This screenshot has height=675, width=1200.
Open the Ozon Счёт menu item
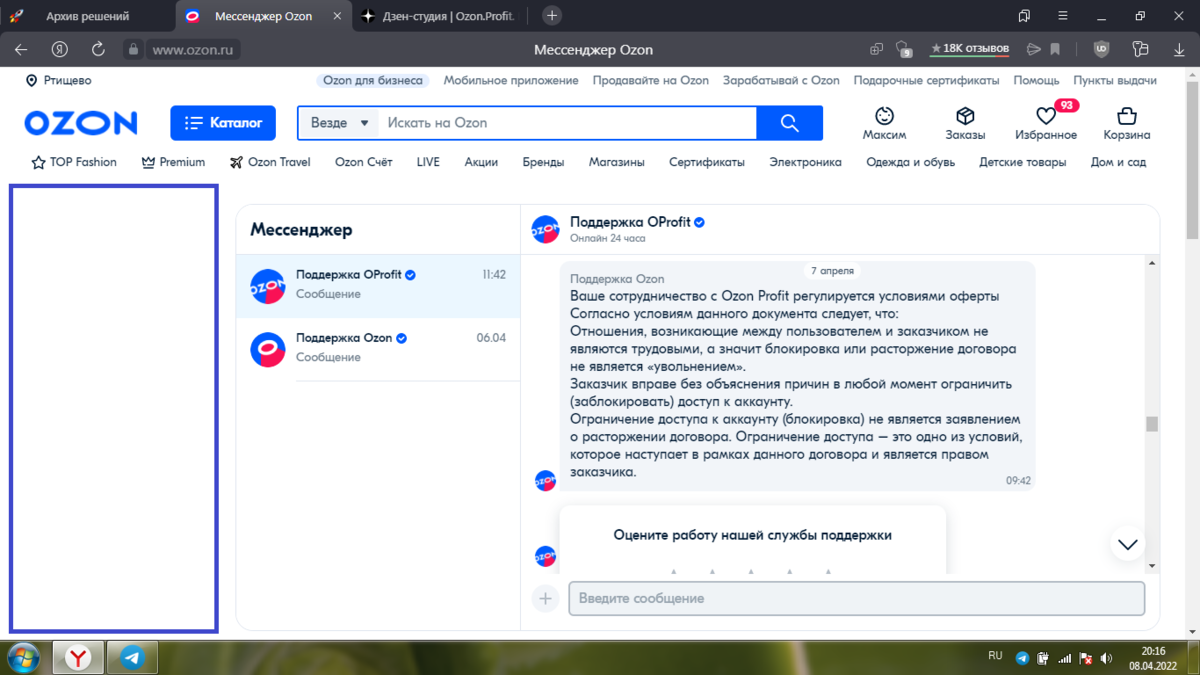[x=364, y=162]
